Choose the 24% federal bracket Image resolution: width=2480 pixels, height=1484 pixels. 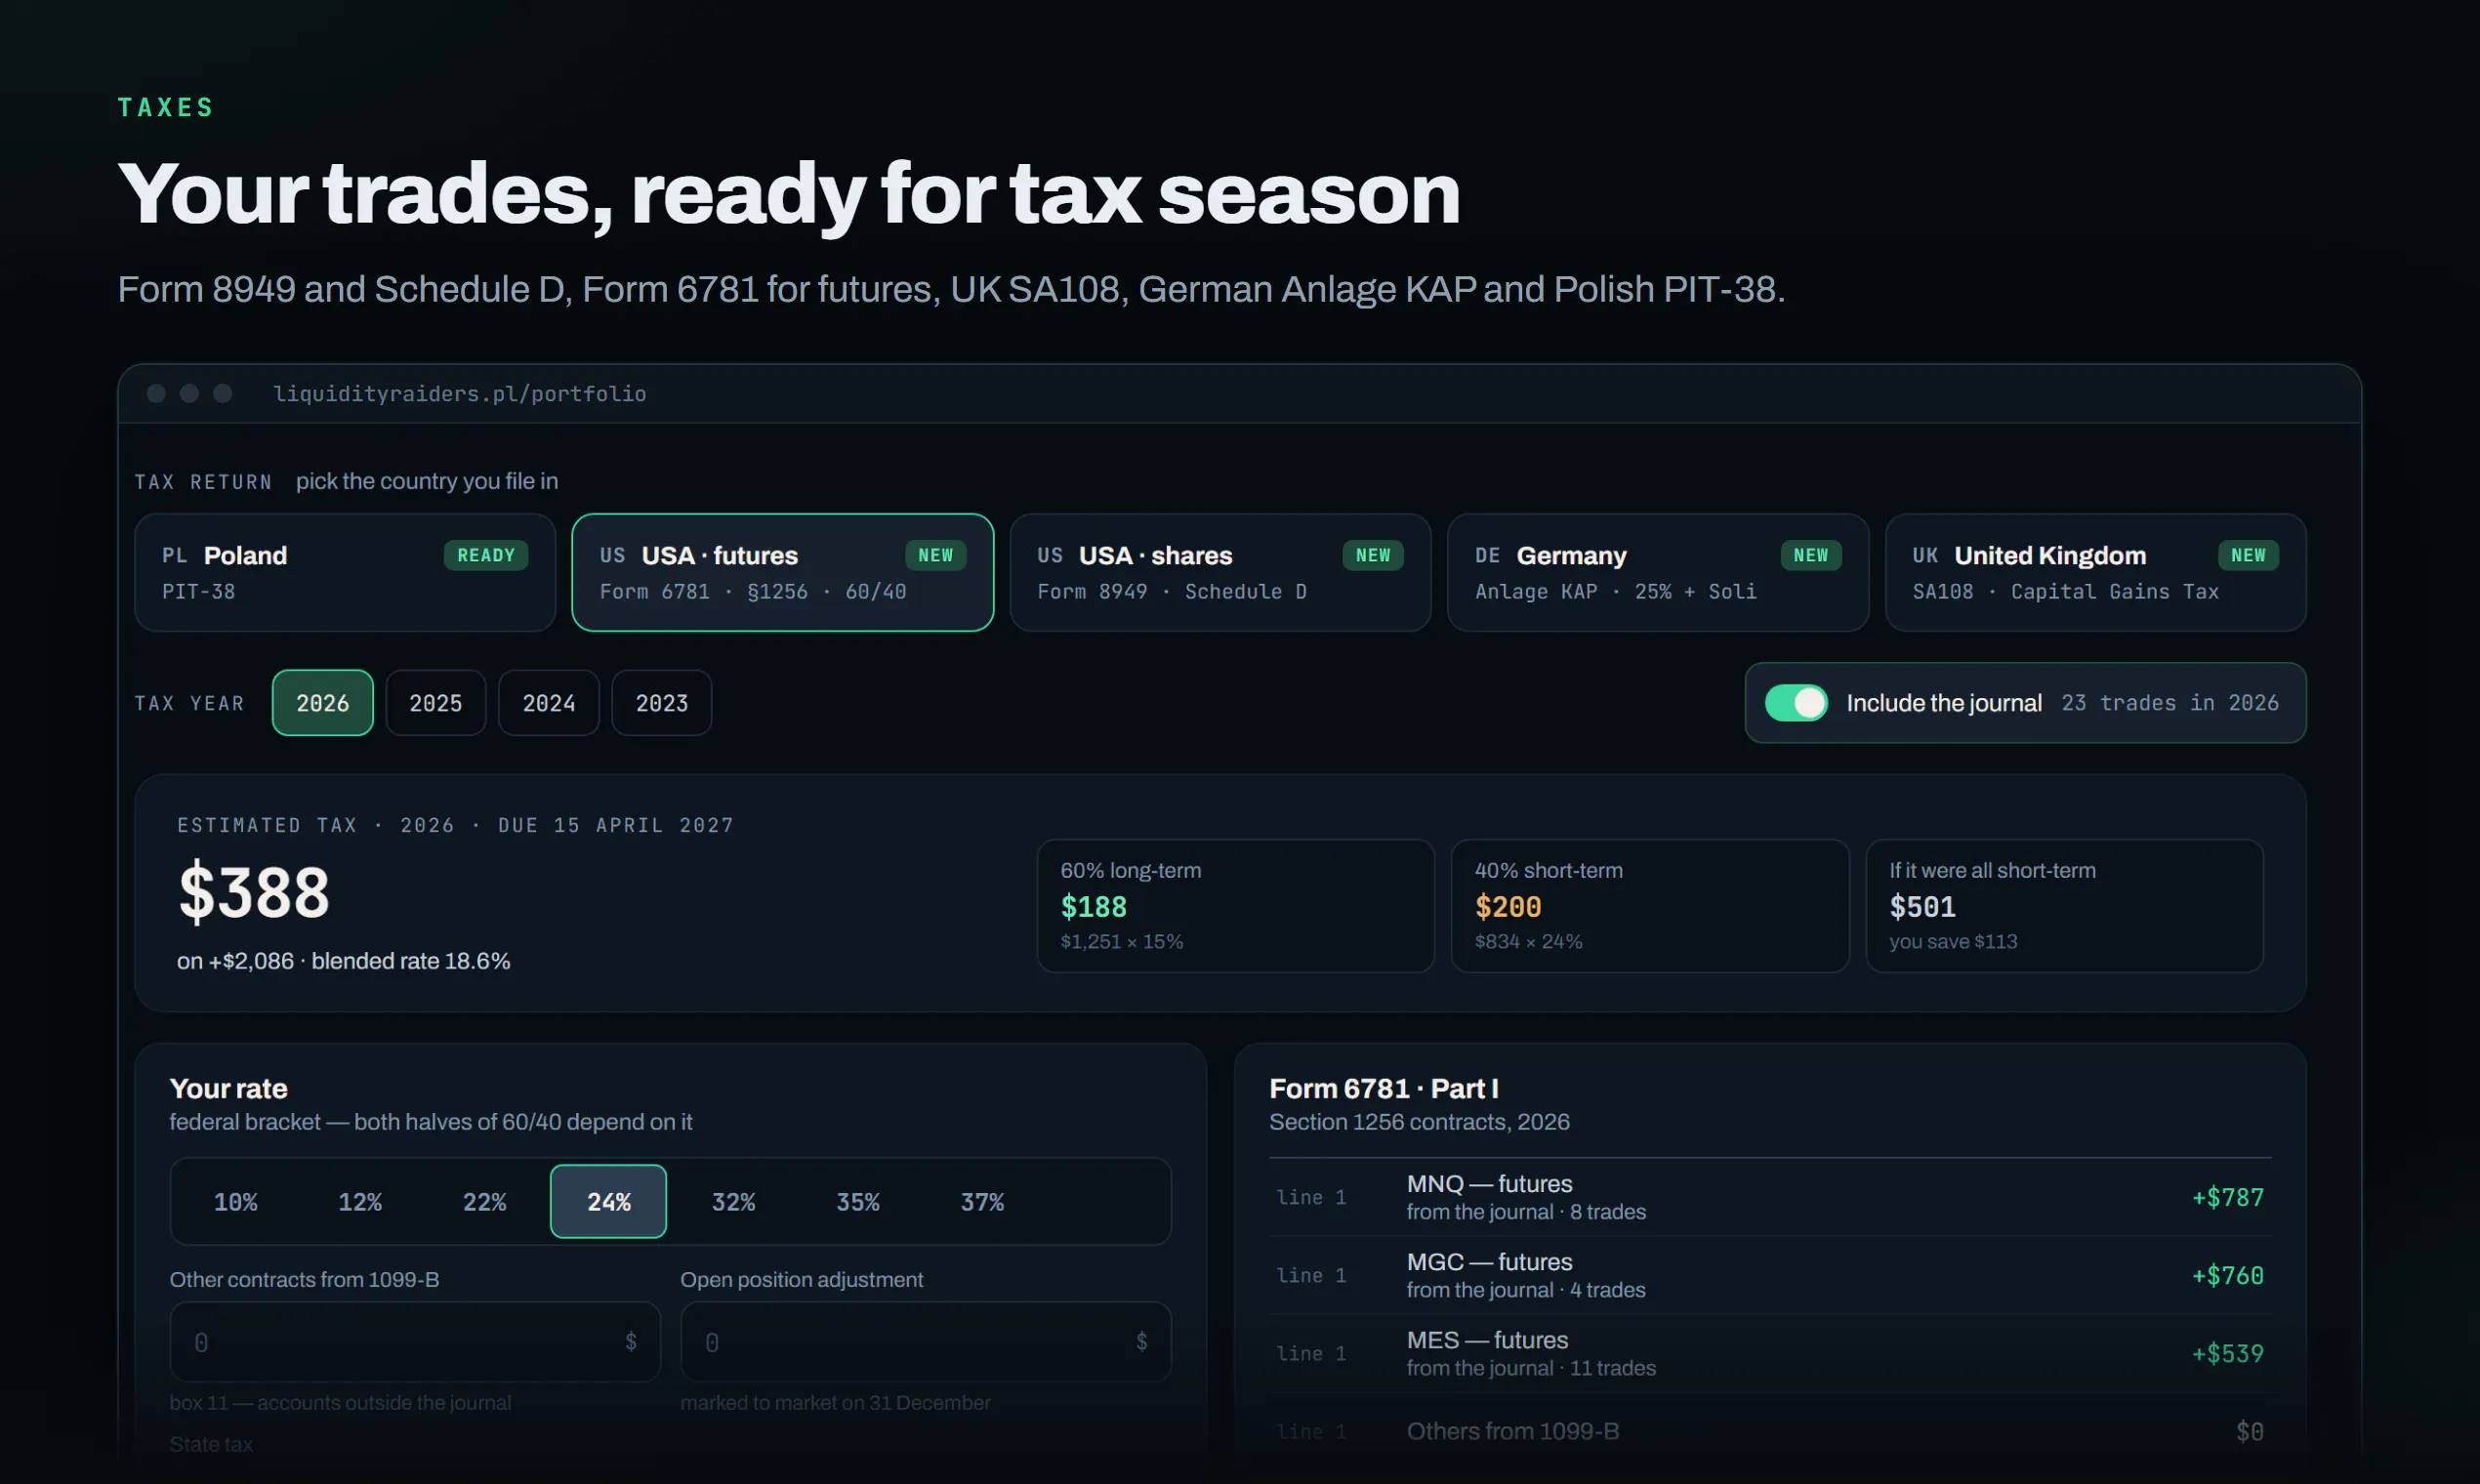tap(608, 1201)
